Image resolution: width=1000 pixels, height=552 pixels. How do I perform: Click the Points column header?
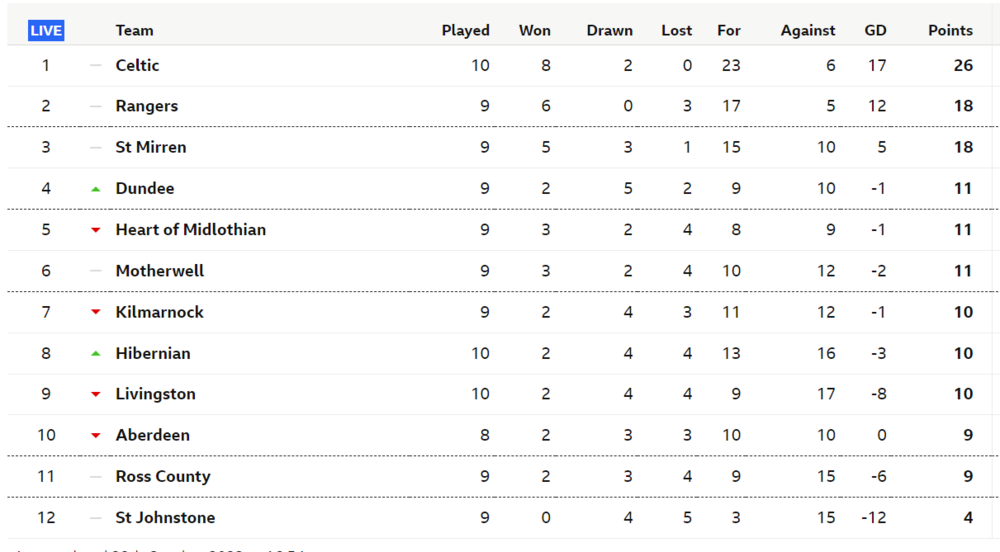tap(950, 31)
